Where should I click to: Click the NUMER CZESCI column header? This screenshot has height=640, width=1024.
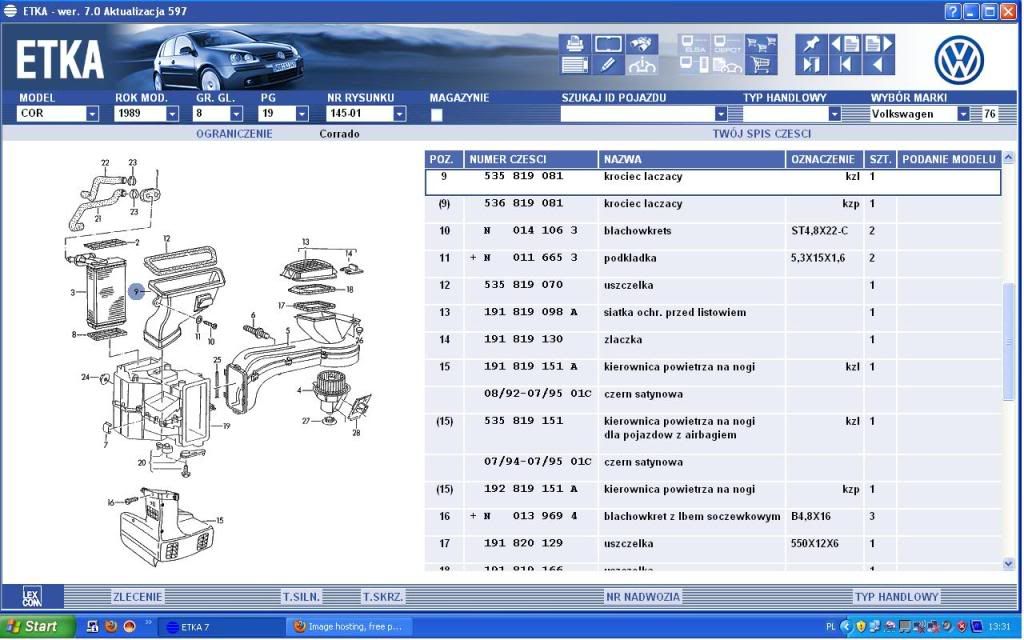(x=530, y=159)
